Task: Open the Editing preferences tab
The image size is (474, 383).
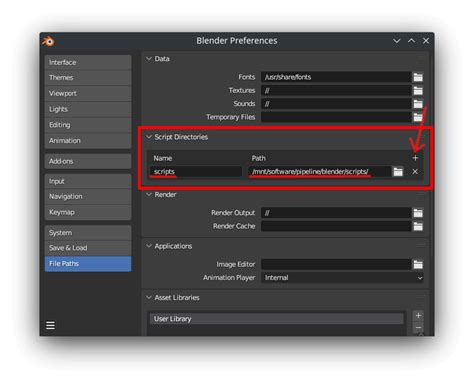Action: 88,125
